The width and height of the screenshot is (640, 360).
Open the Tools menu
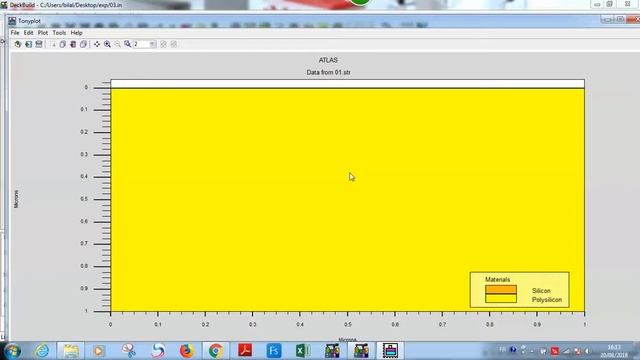[x=59, y=33]
